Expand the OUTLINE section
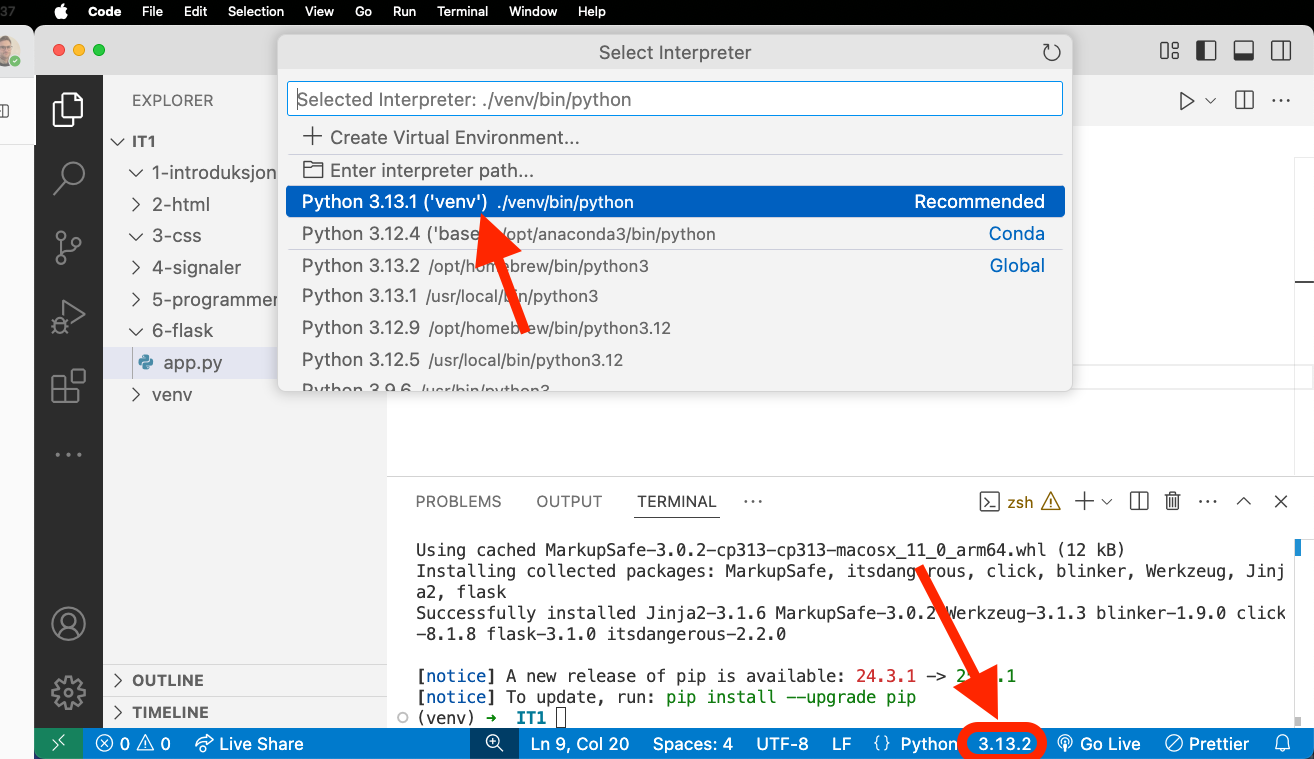This screenshot has width=1314, height=759. coord(167,680)
